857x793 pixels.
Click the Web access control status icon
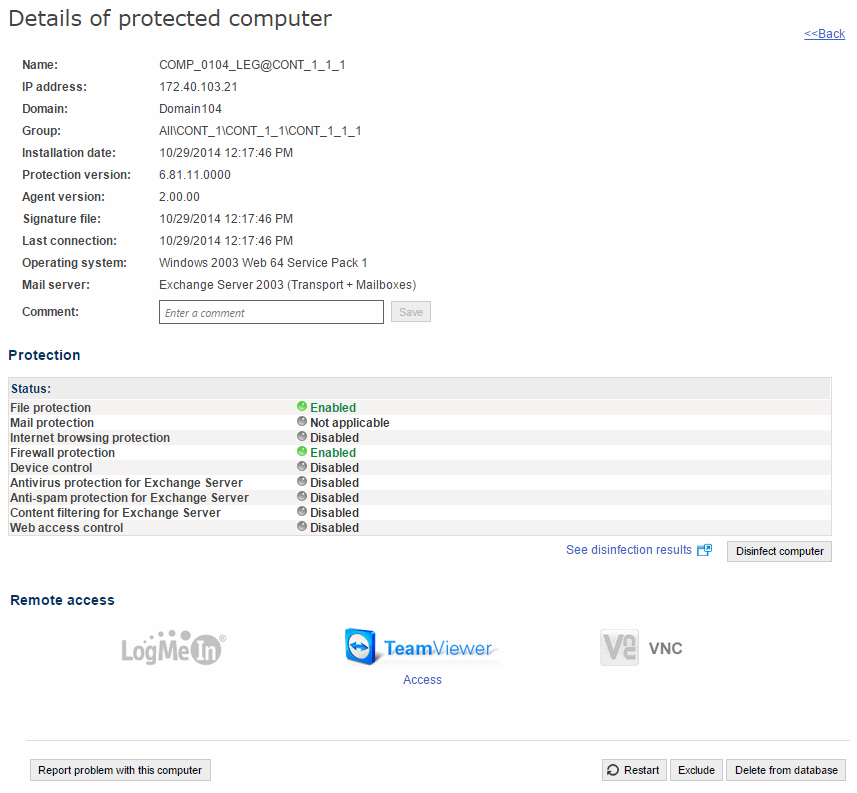[302, 527]
